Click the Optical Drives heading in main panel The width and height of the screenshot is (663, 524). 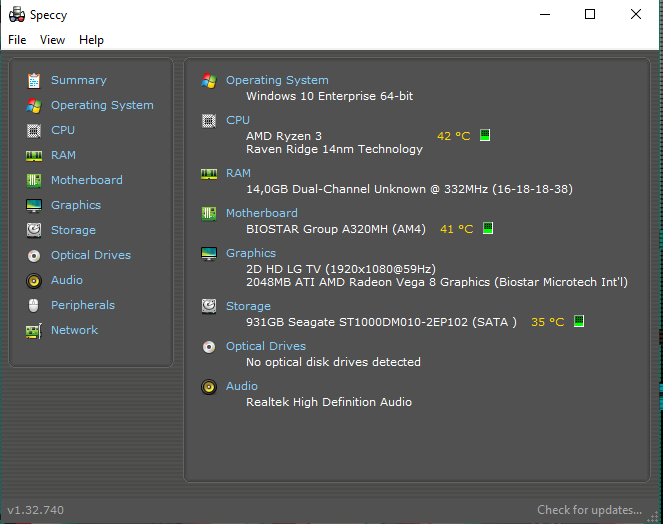click(x=266, y=346)
